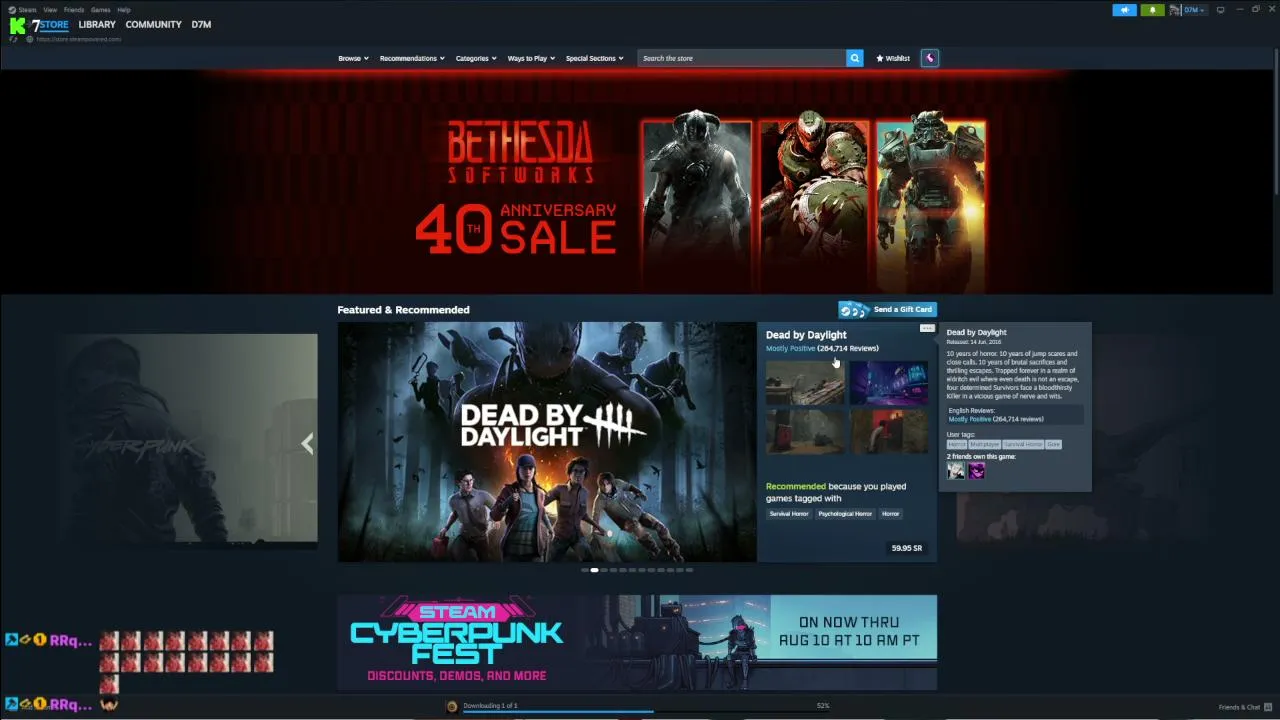Select the red-lit screenshot thumbnail

coord(889,432)
